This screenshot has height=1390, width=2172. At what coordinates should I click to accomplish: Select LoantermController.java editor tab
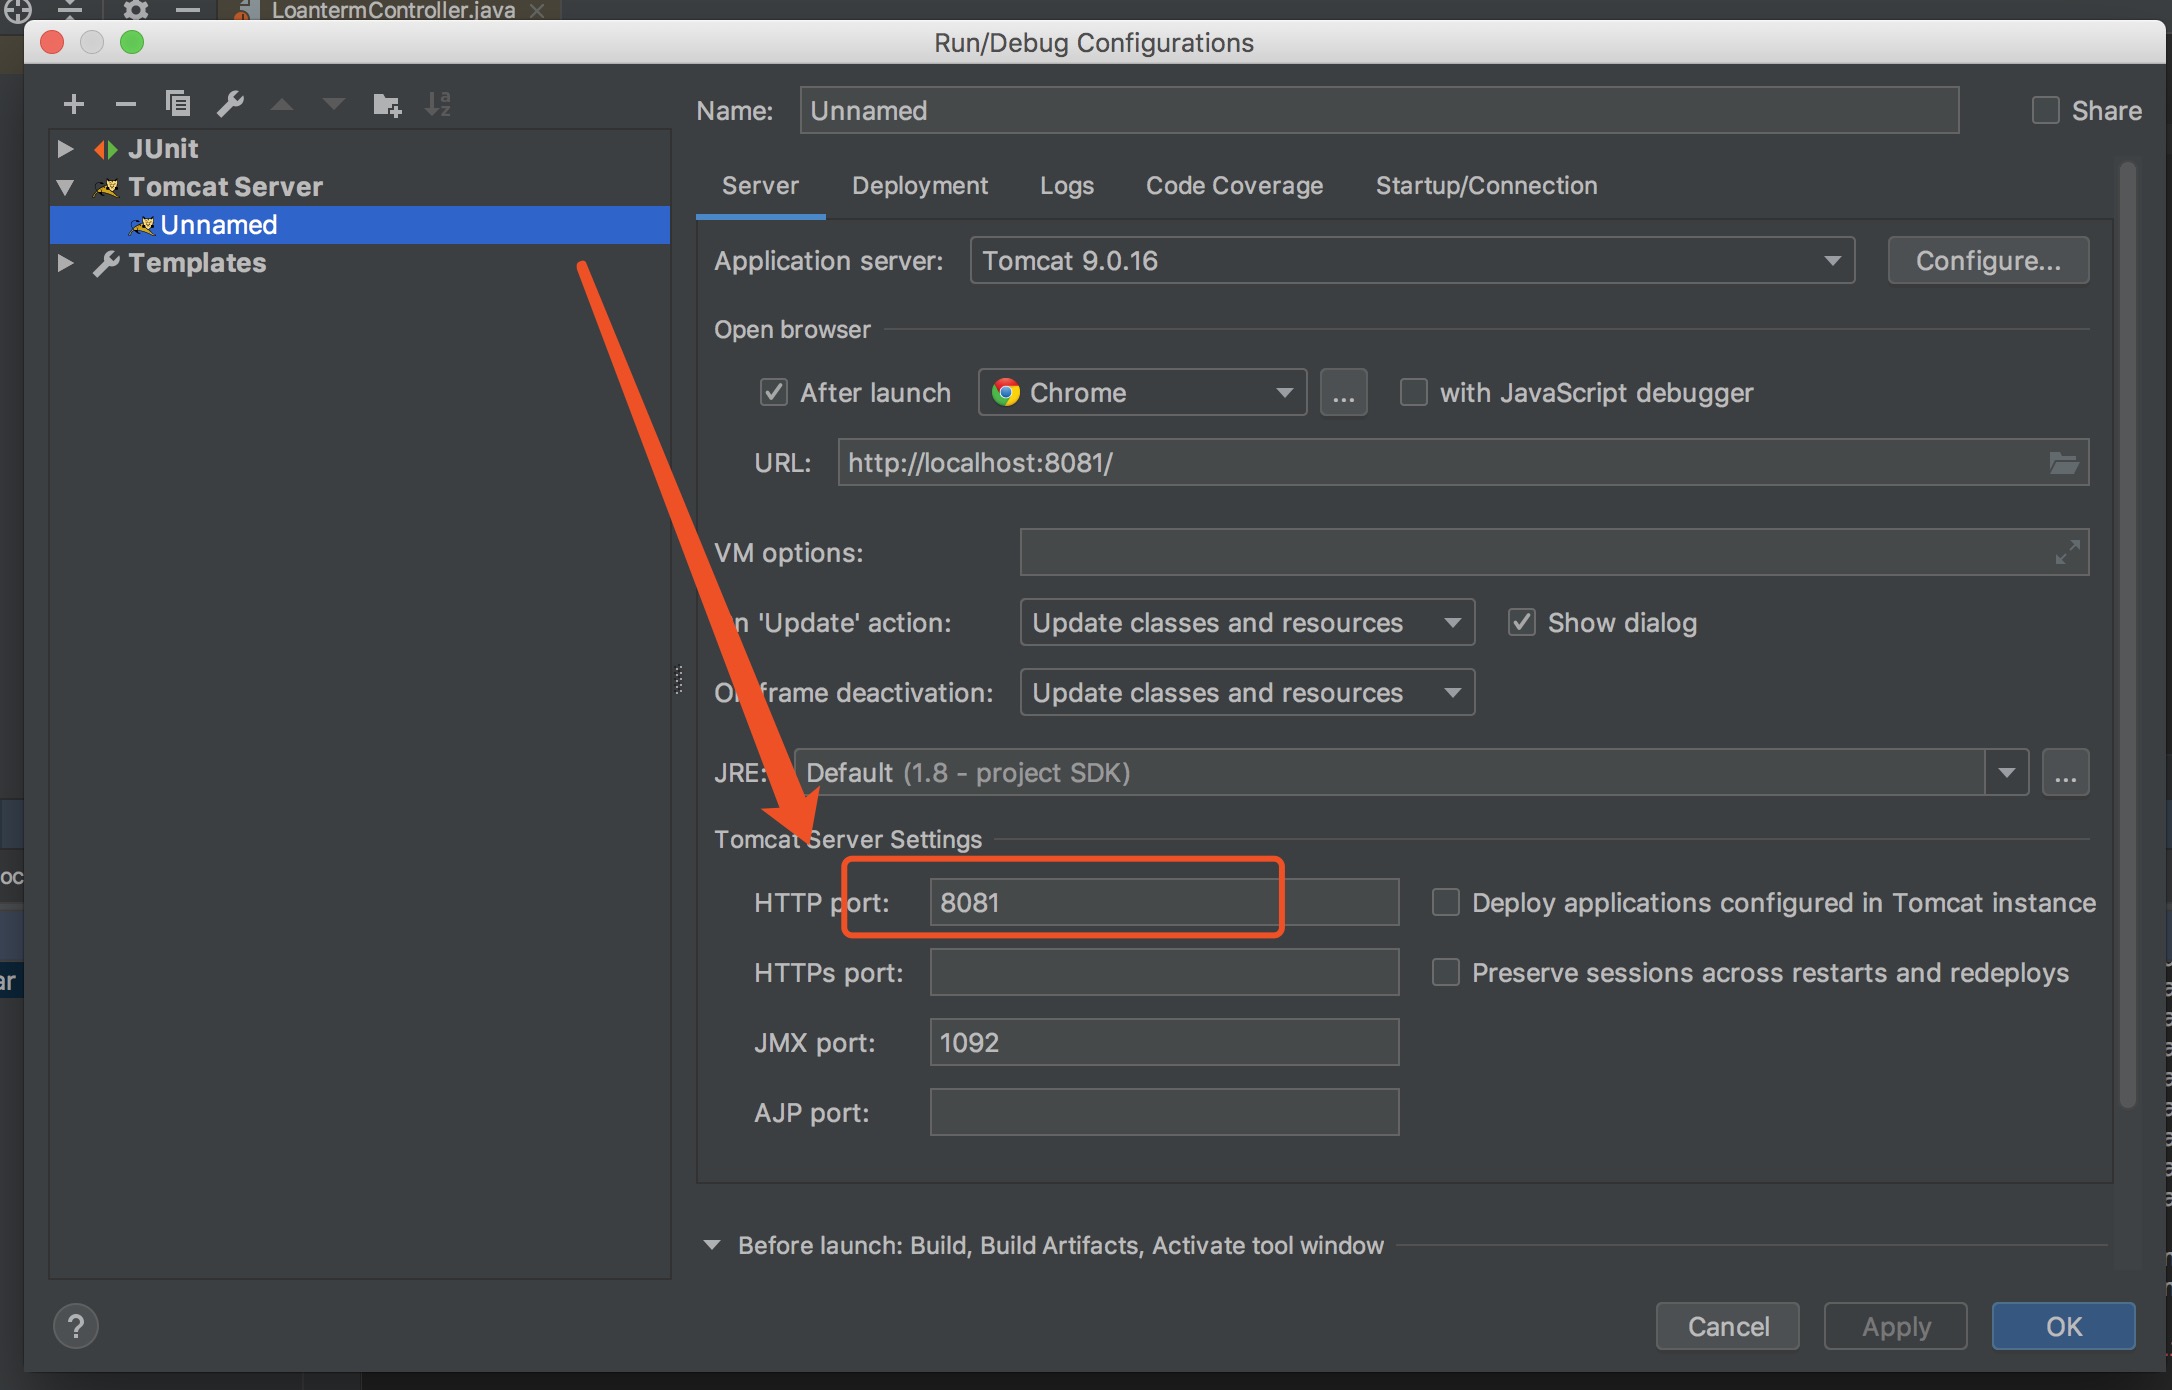click(x=393, y=11)
